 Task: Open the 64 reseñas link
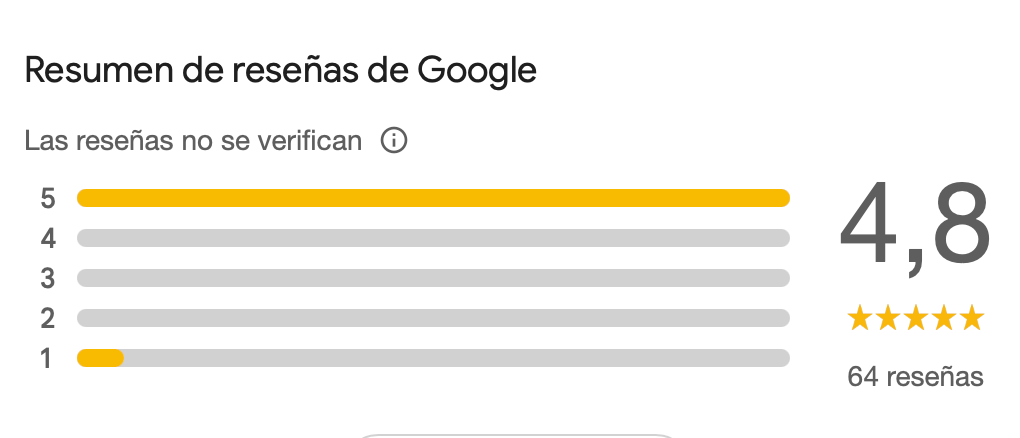point(915,377)
